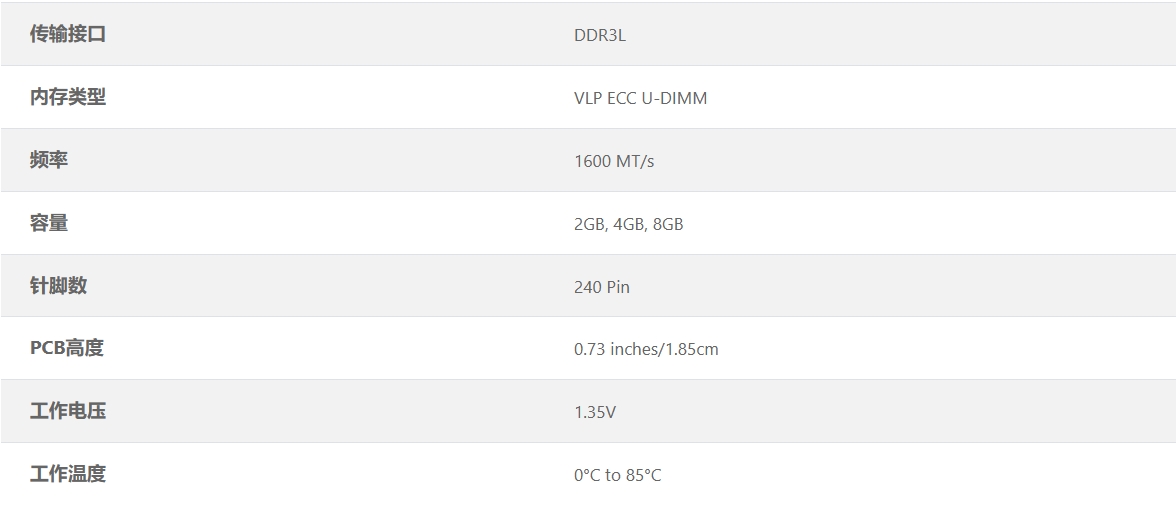Select the DDR3L value text
This screenshot has height=513, width=1176.
pyautogui.click(x=599, y=35)
